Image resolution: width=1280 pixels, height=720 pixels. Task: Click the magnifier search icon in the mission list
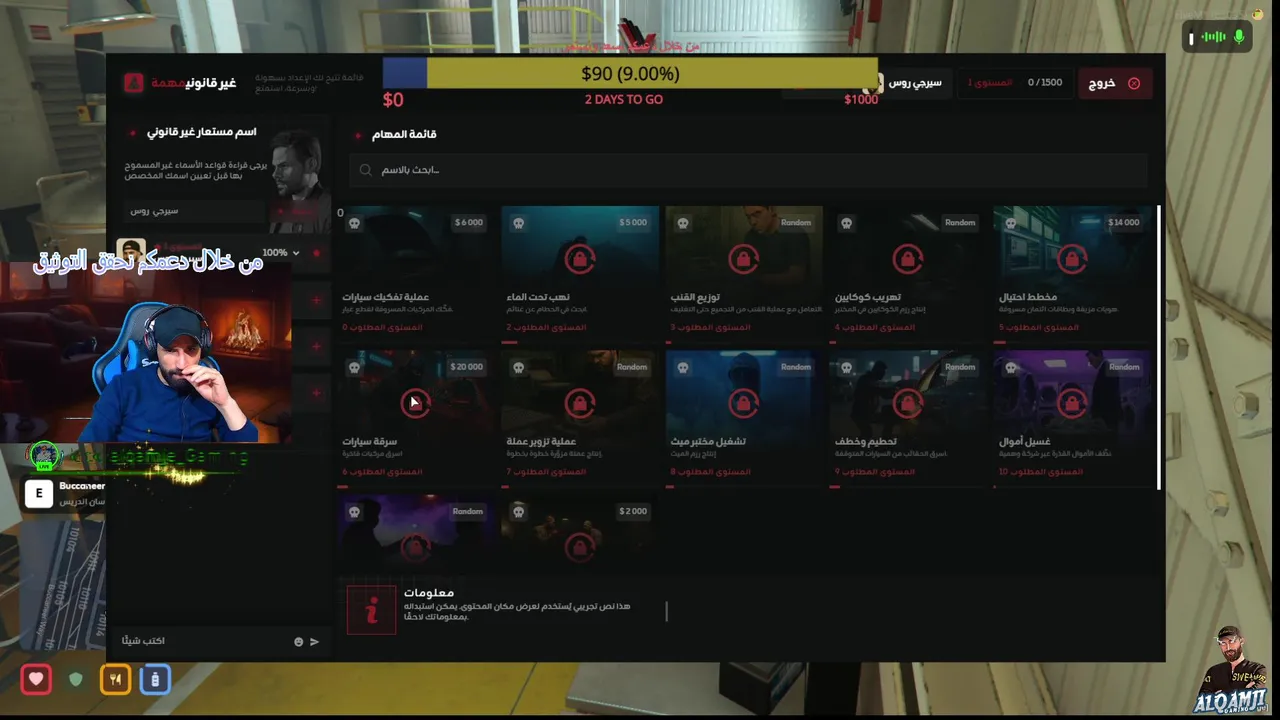point(366,170)
